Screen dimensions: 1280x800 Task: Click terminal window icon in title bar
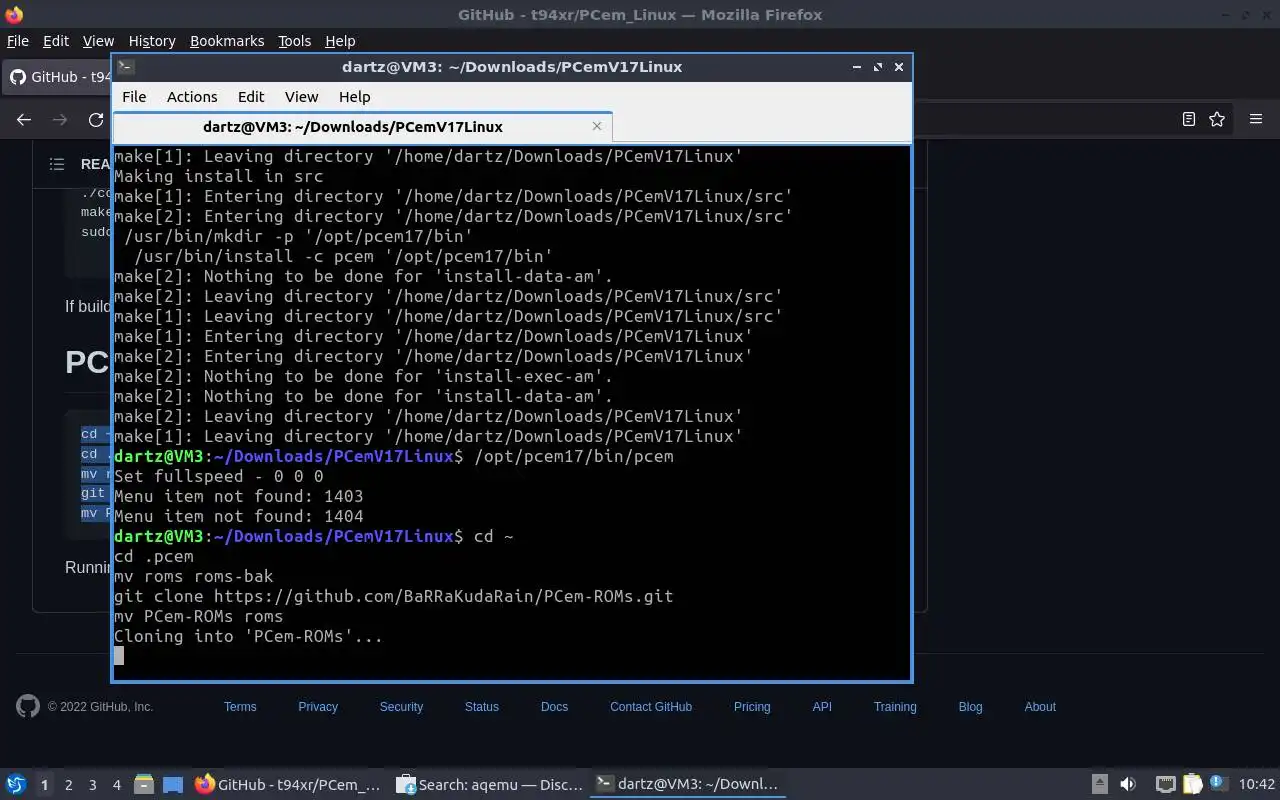click(x=125, y=67)
